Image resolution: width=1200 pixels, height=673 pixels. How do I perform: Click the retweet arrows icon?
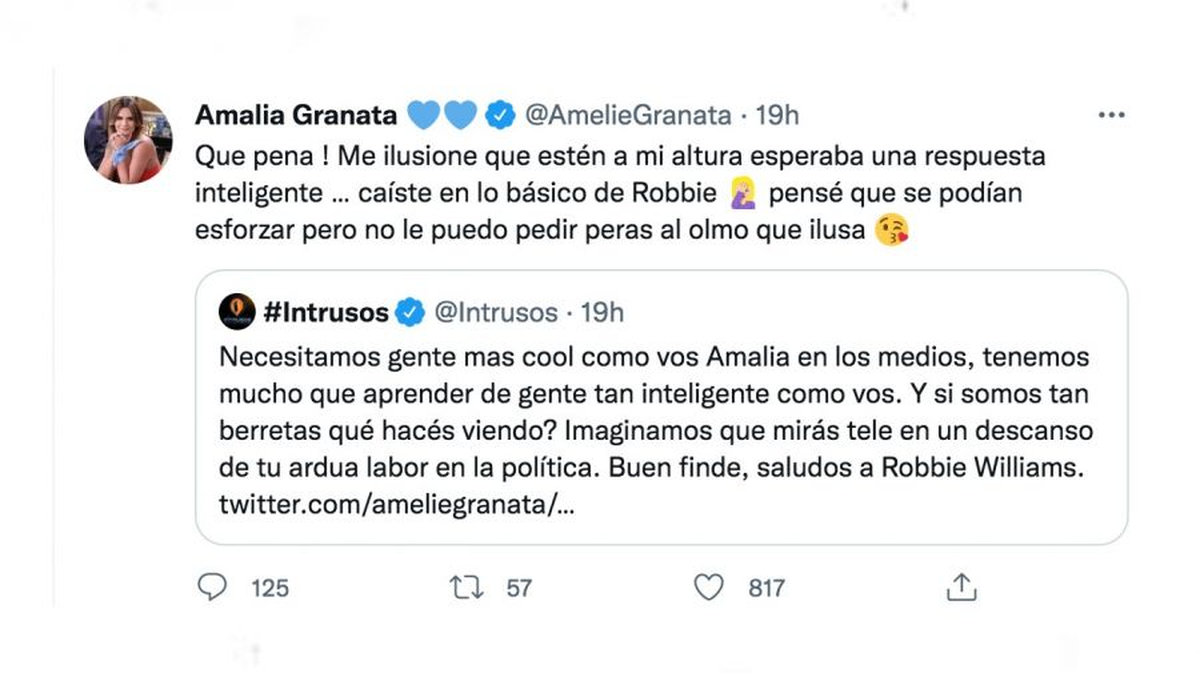click(466, 587)
